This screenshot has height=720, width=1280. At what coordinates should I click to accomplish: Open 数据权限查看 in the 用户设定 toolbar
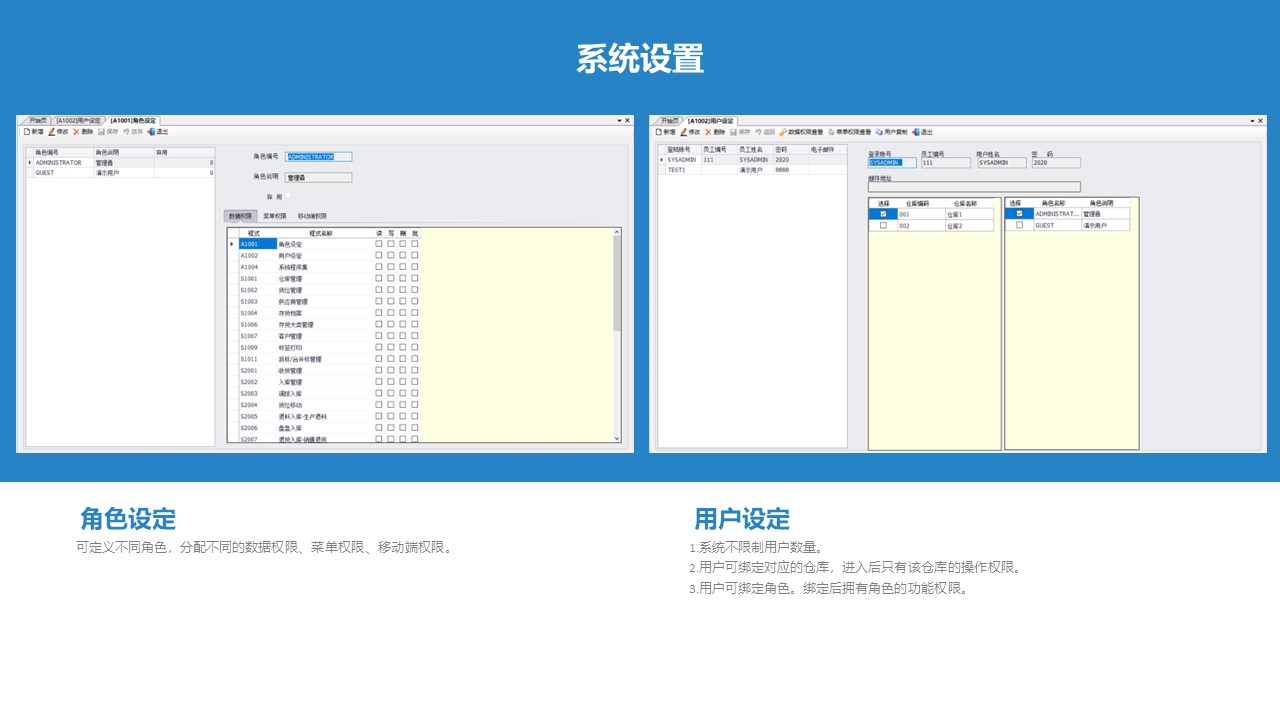pos(801,131)
